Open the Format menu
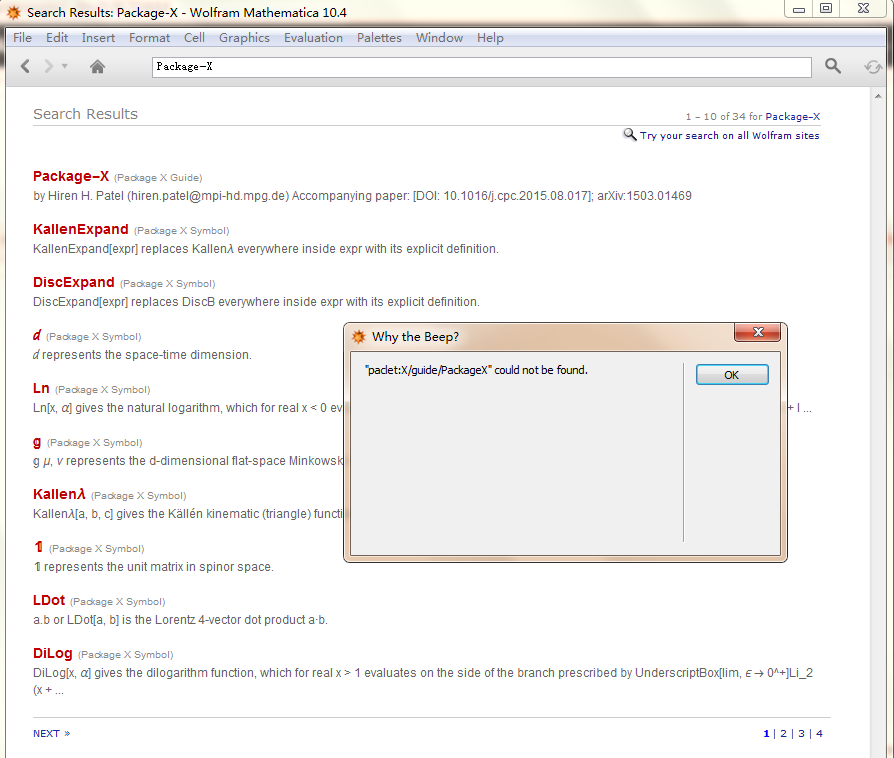Screen dimensions: 894x758 point(149,38)
